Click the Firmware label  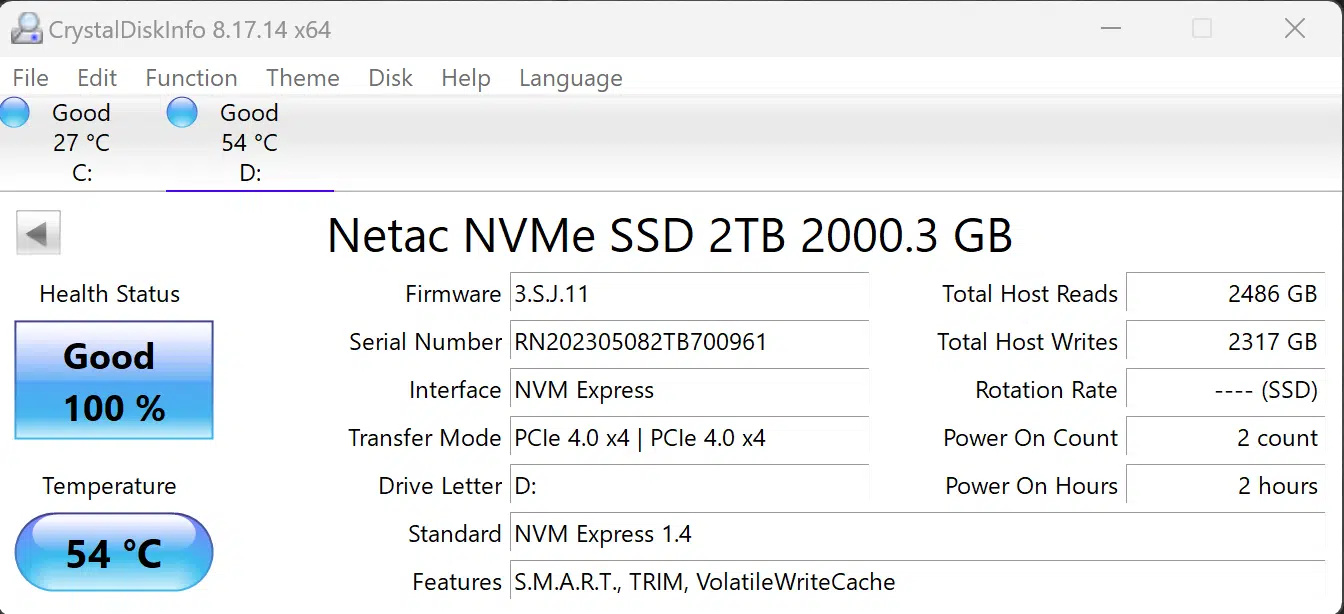point(453,294)
